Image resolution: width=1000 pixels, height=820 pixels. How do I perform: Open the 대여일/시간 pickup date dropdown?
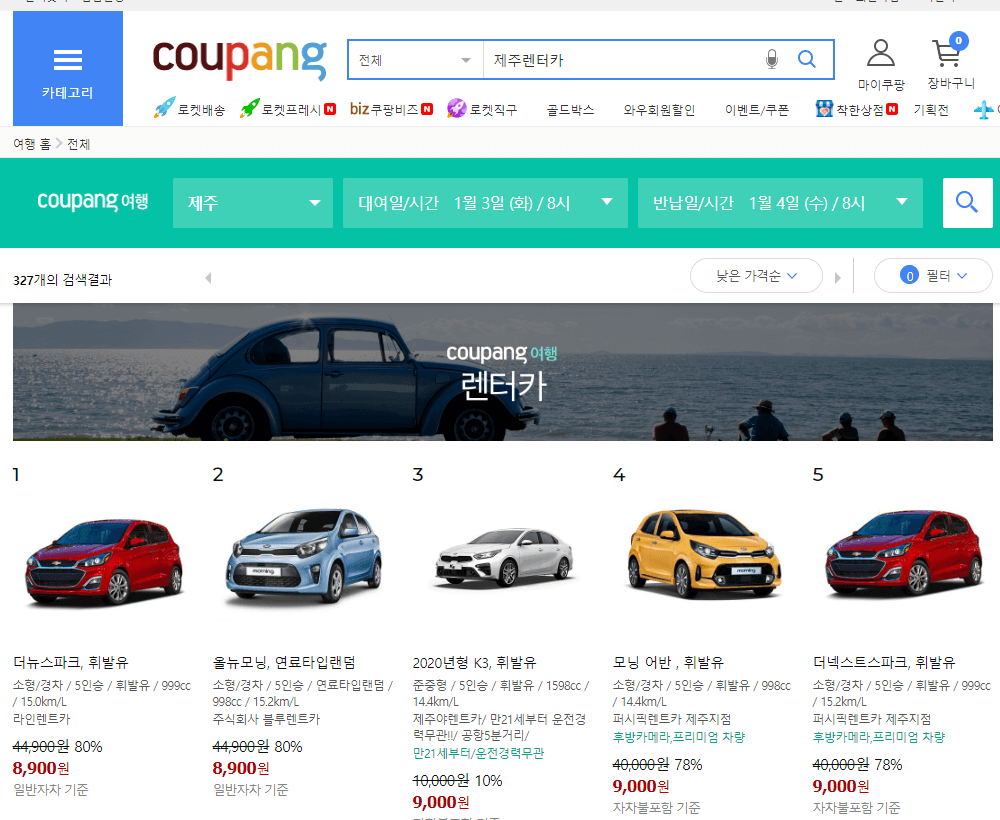(x=485, y=203)
